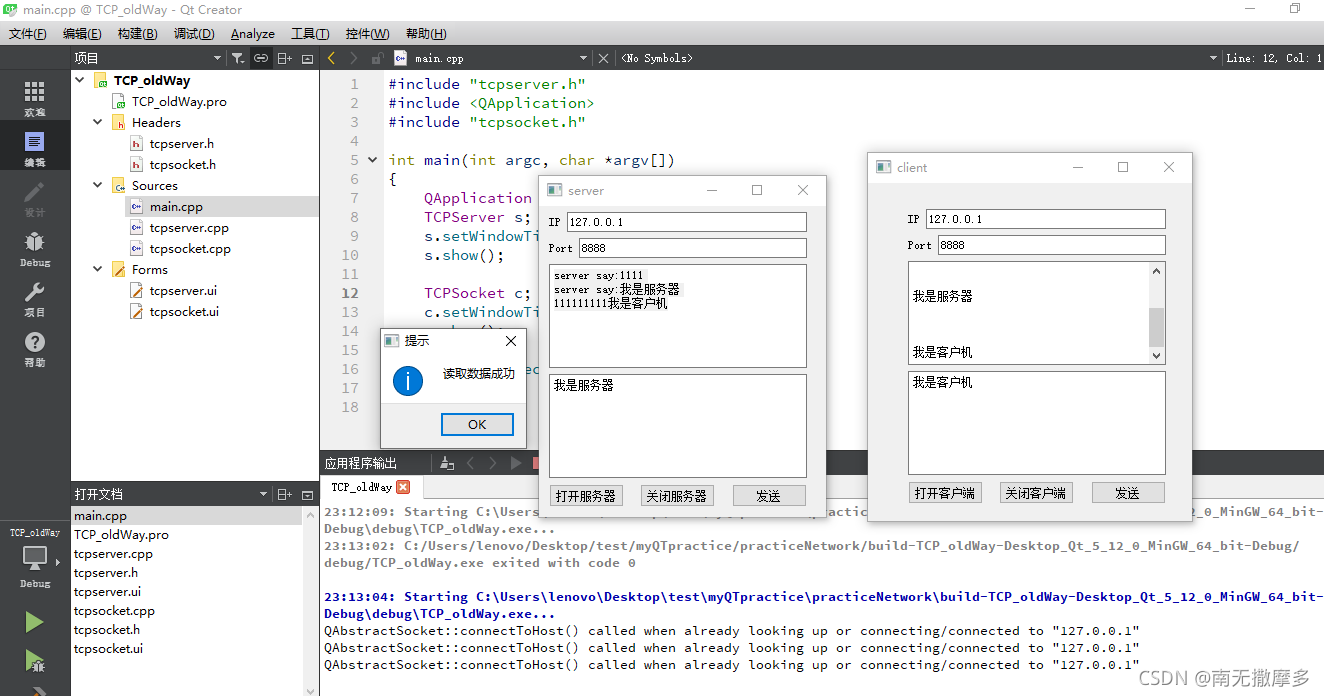The width and height of the screenshot is (1324, 696).
Task: Click the client message log scrollbar thumb
Action: click(1157, 326)
